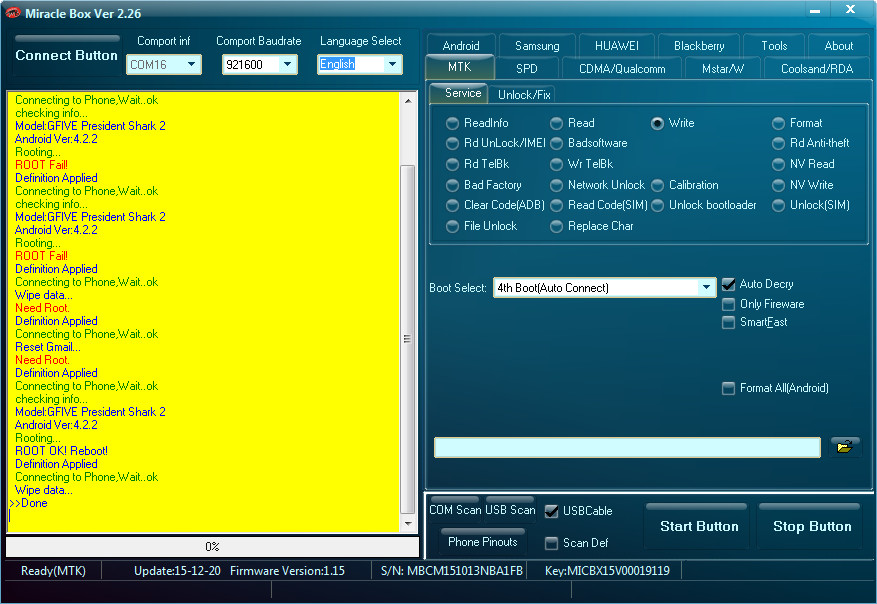Click the 0% progress bar
The height and width of the screenshot is (604, 877).
213,546
